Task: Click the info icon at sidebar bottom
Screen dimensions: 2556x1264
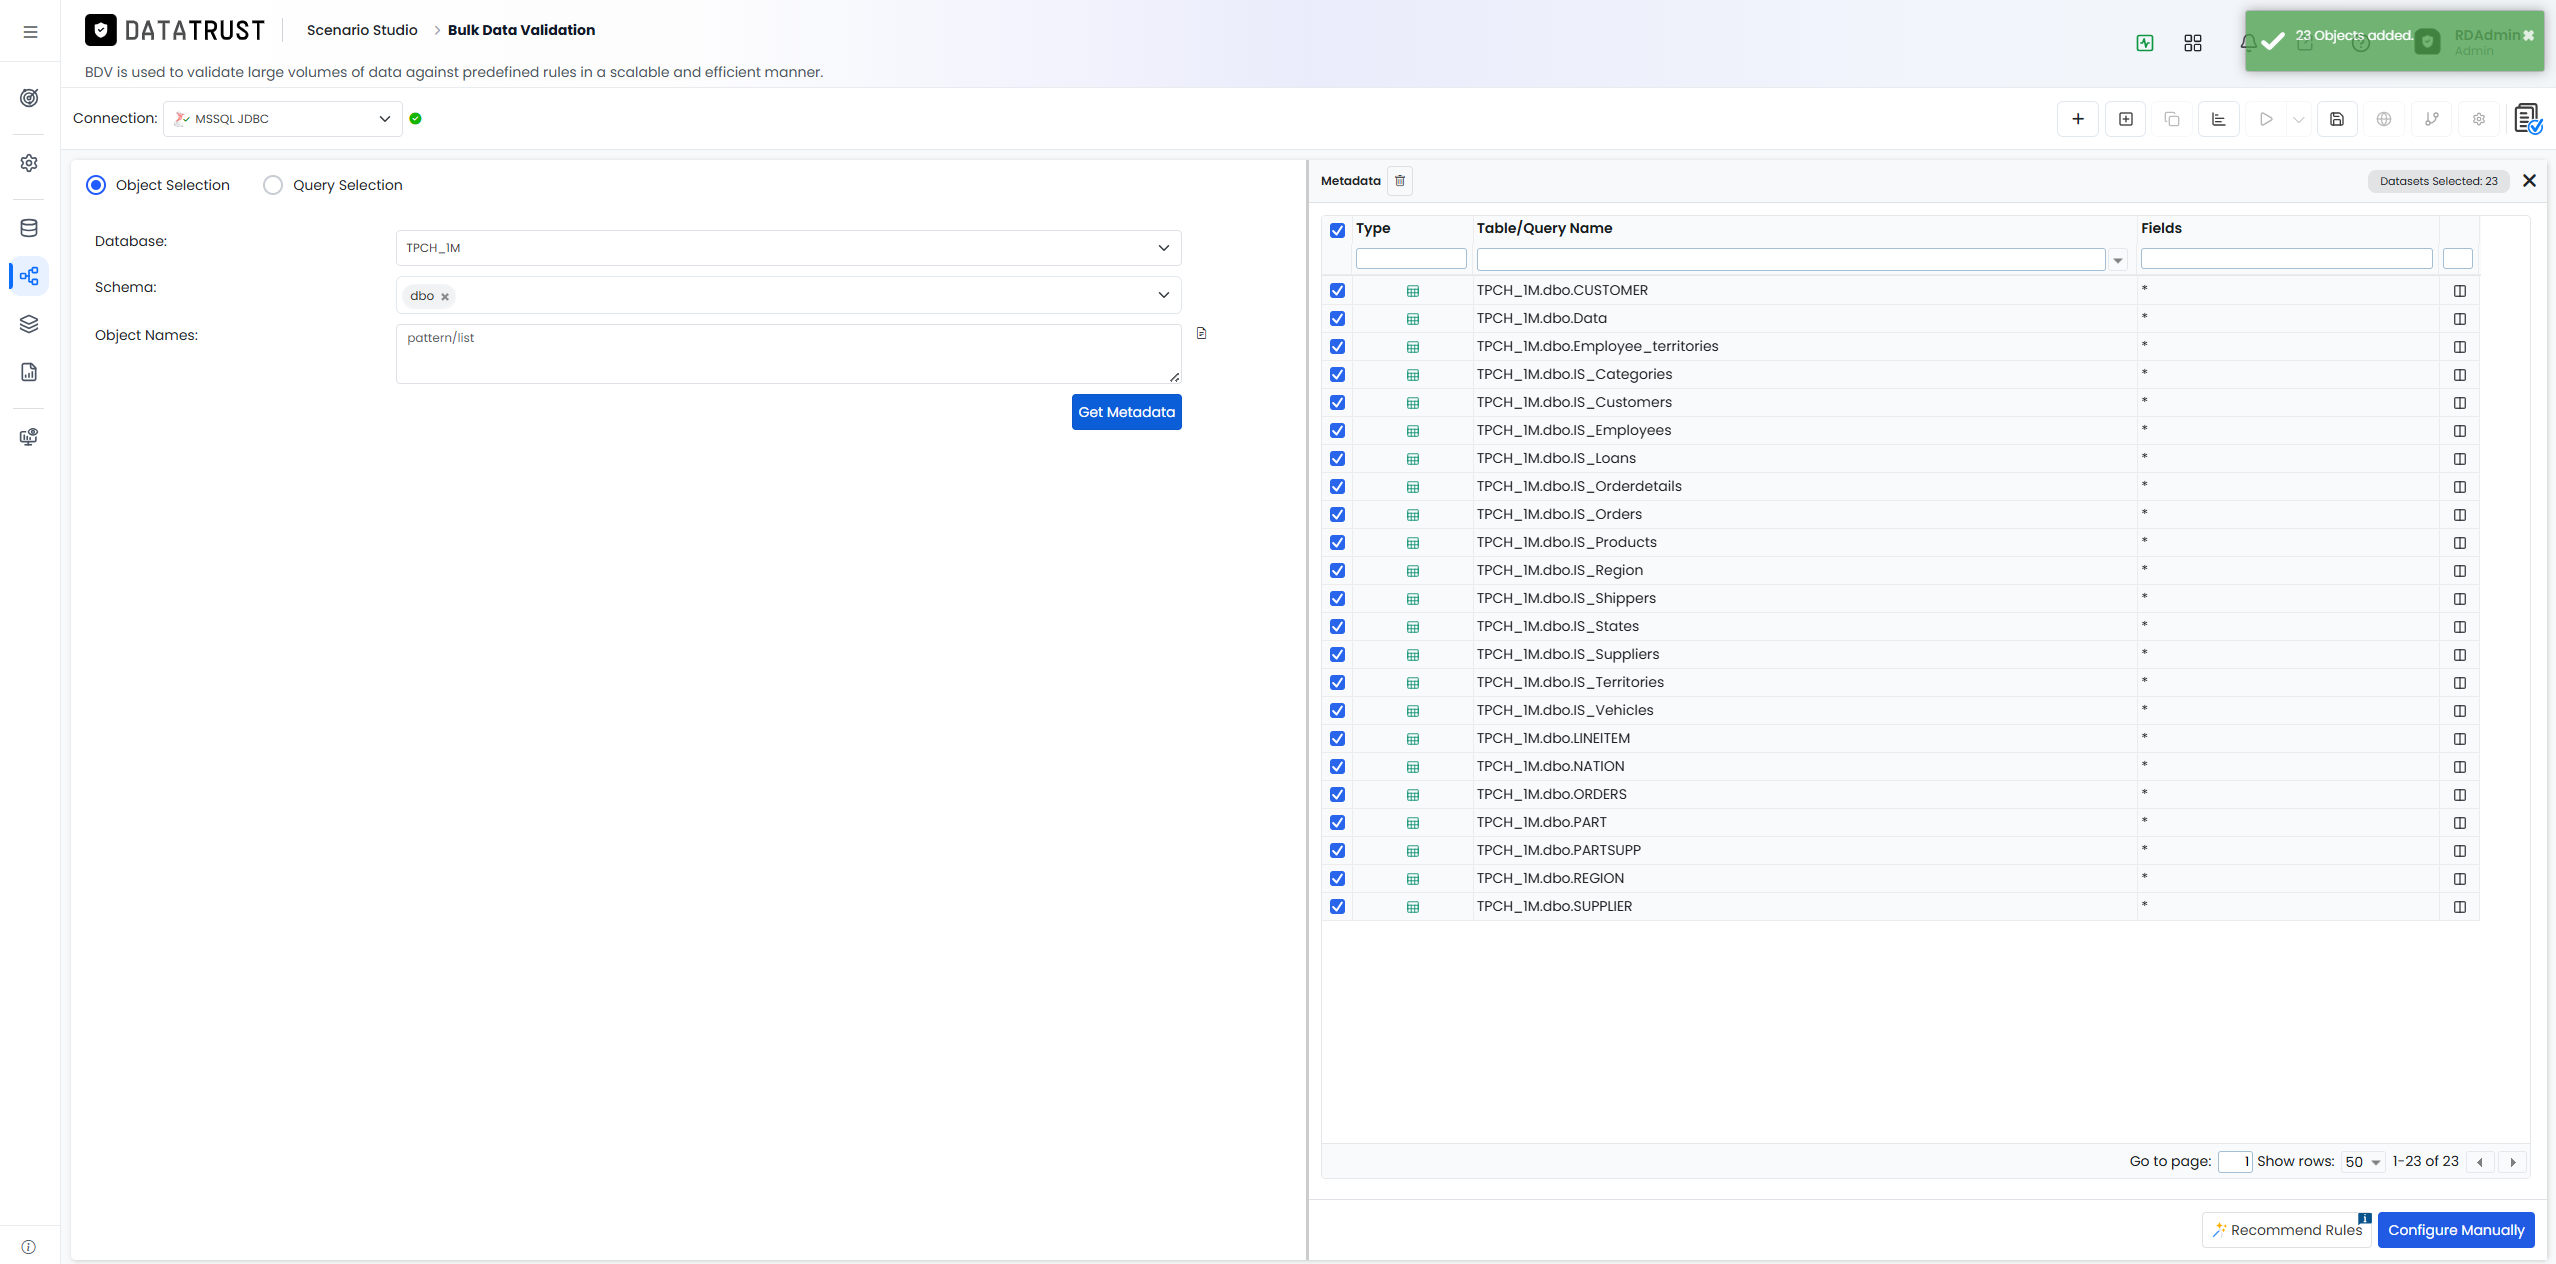Action: point(28,1247)
